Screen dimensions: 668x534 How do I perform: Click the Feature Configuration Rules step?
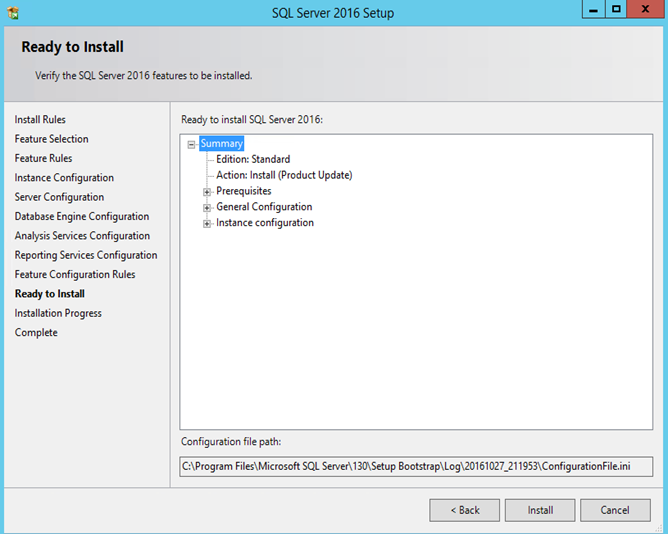(x=75, y=274)
